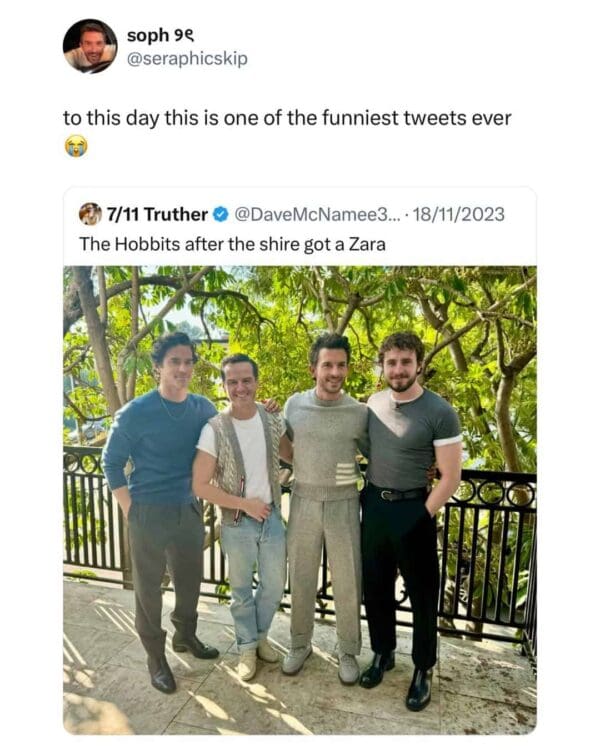The image size is (600, 750).
Task: Click the display name "soph"
Action: click(x=147, y=36)
